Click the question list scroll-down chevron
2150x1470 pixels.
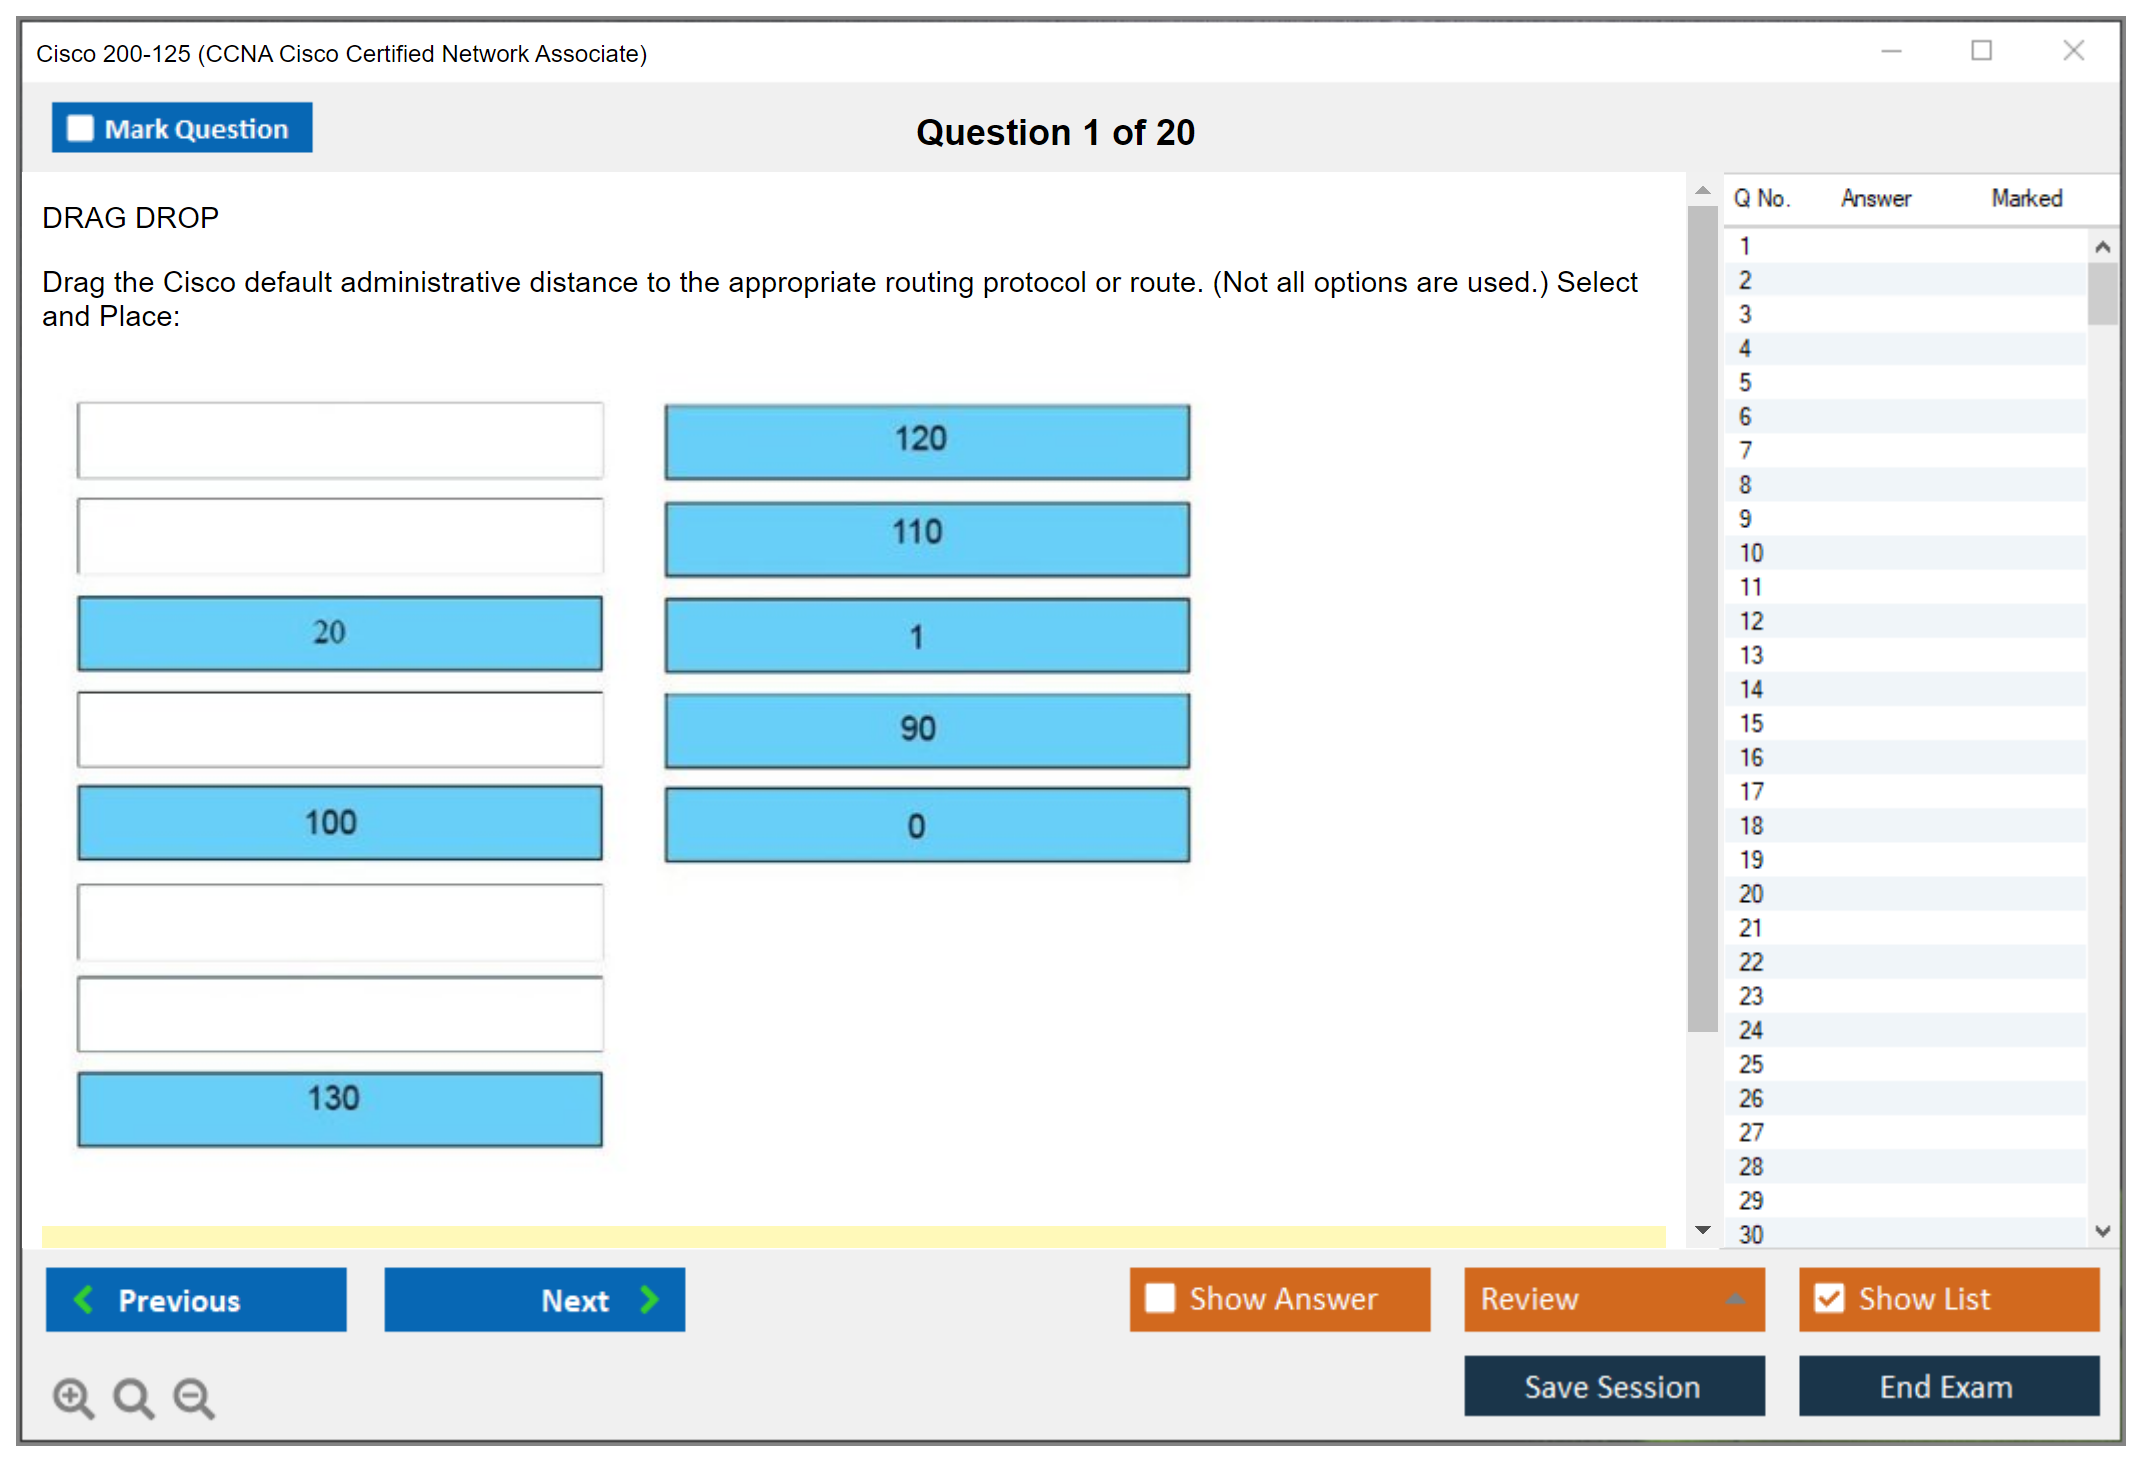(2103, 1231)
